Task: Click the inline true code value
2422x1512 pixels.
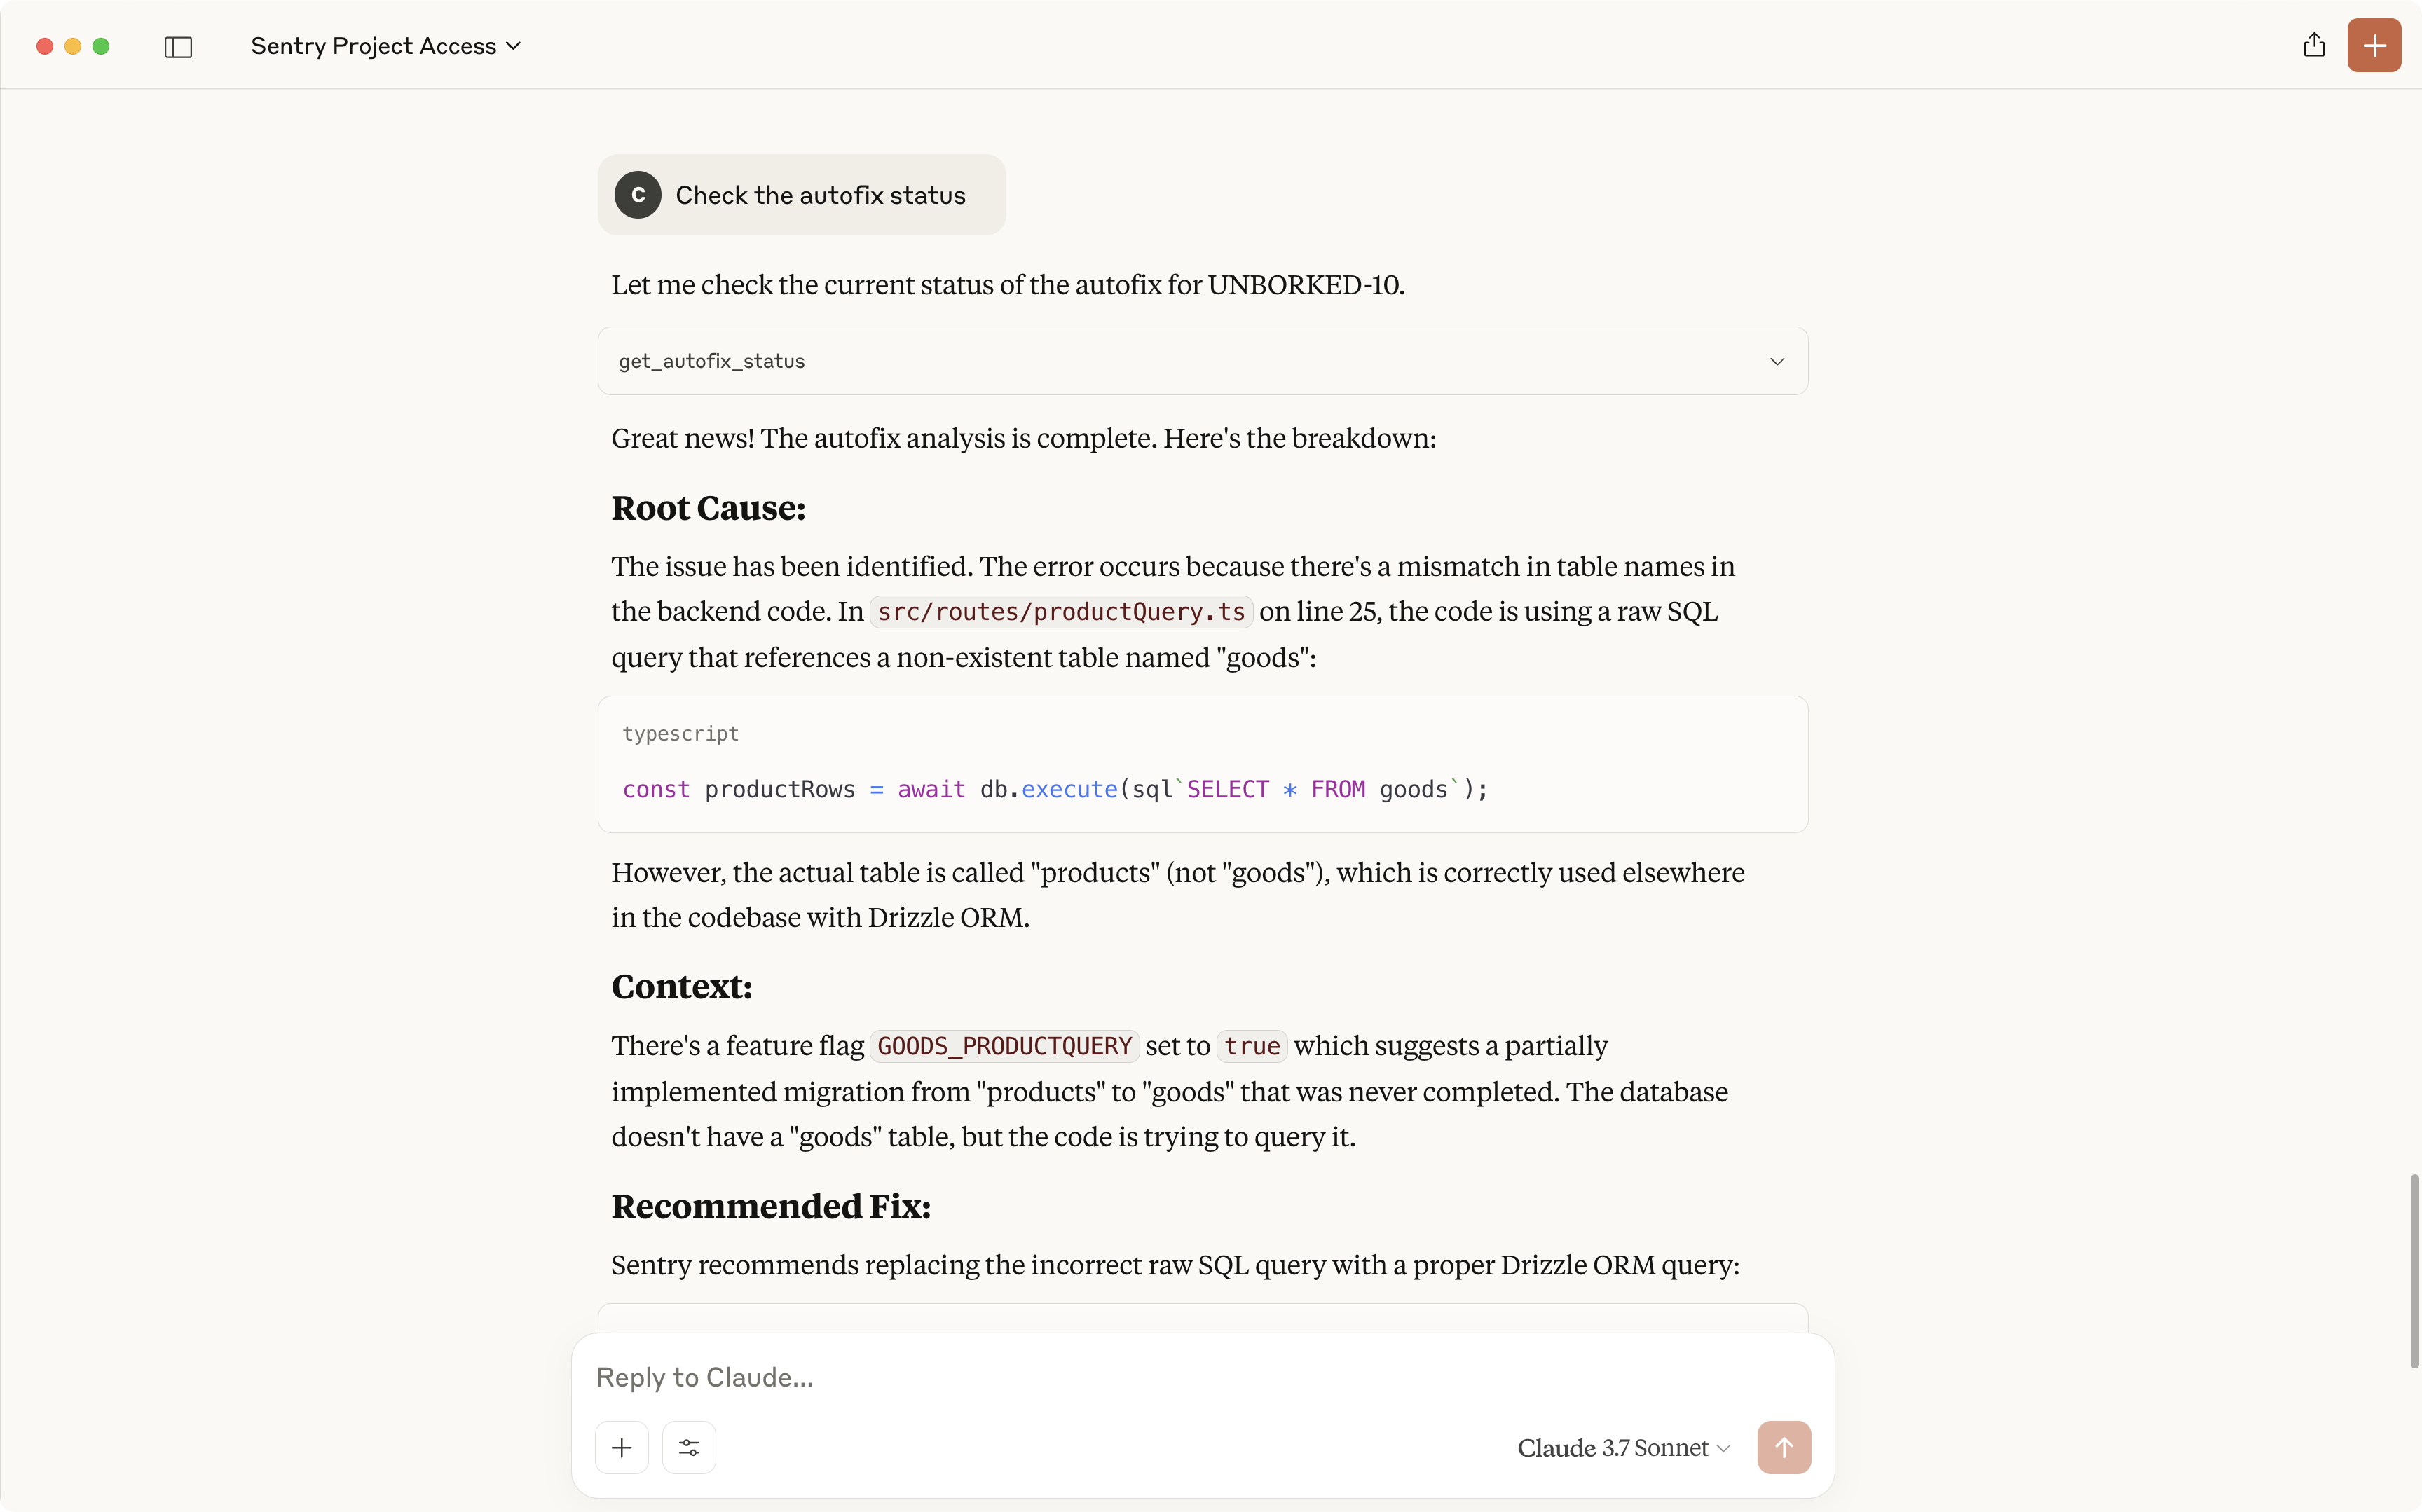Action: [1251, 1046]
